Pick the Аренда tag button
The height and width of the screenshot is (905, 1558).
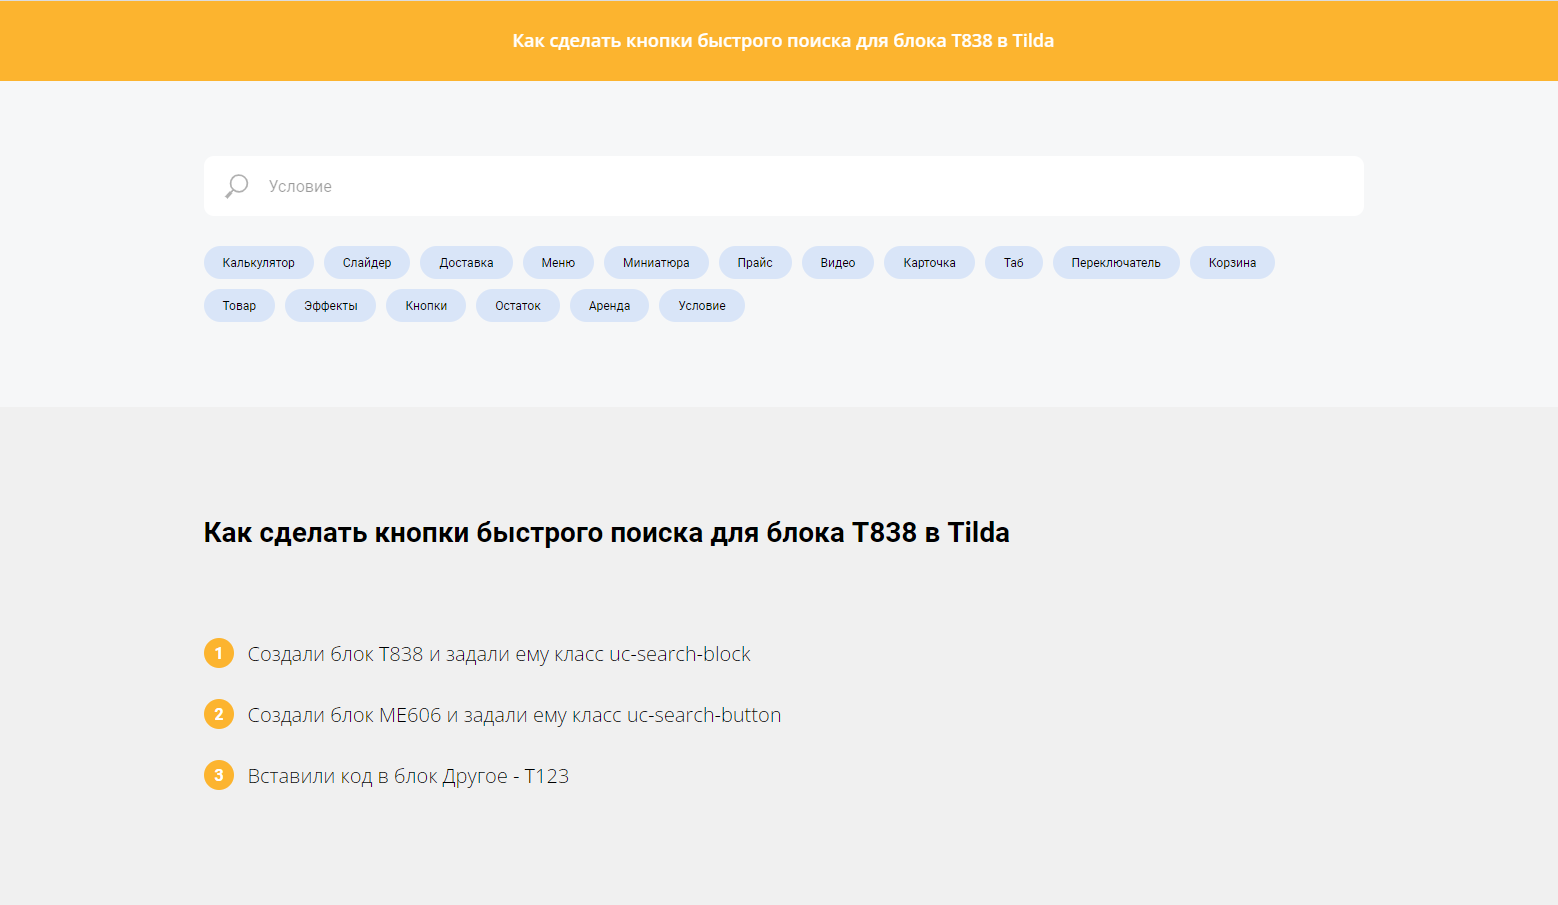point(609,306)
